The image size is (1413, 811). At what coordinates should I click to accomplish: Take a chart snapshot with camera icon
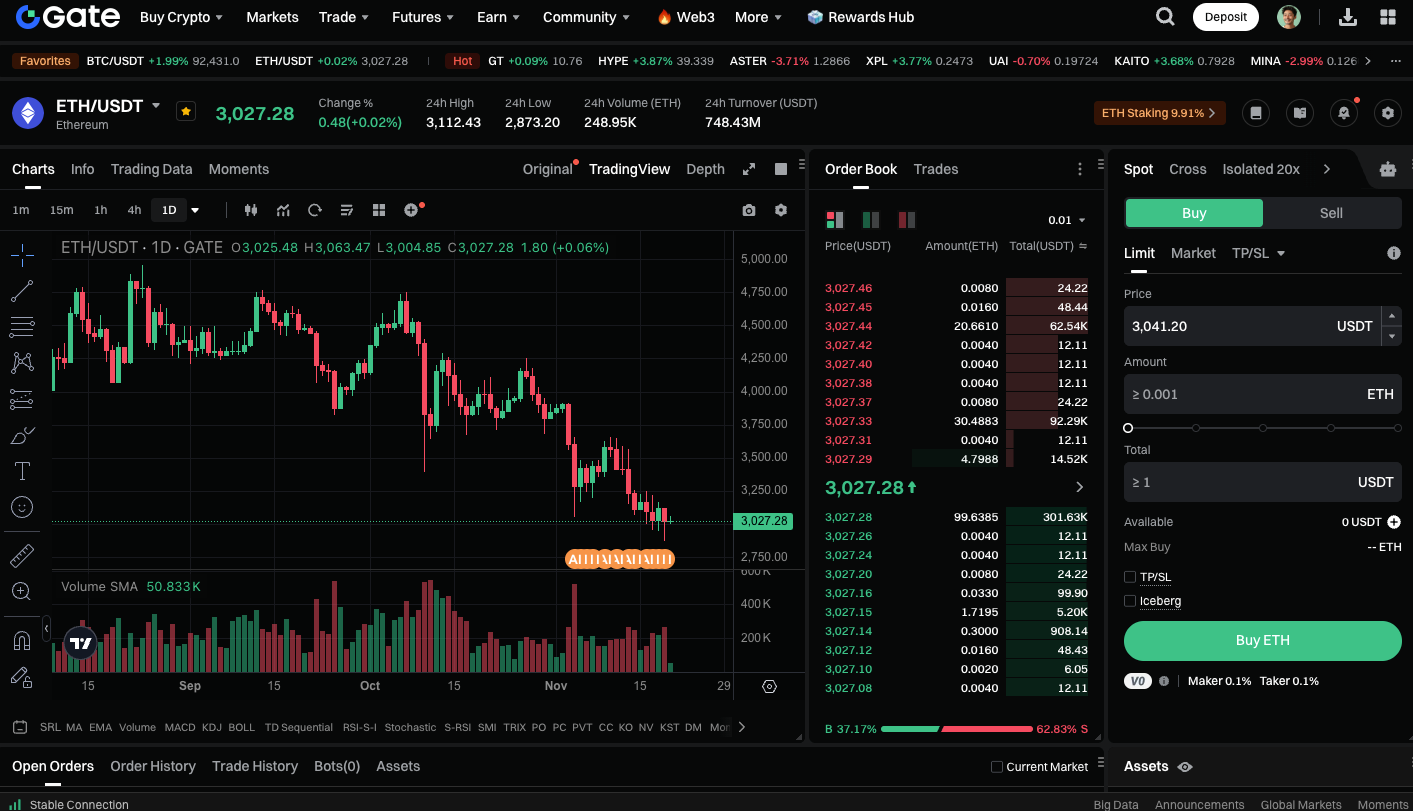click(749, 210)
